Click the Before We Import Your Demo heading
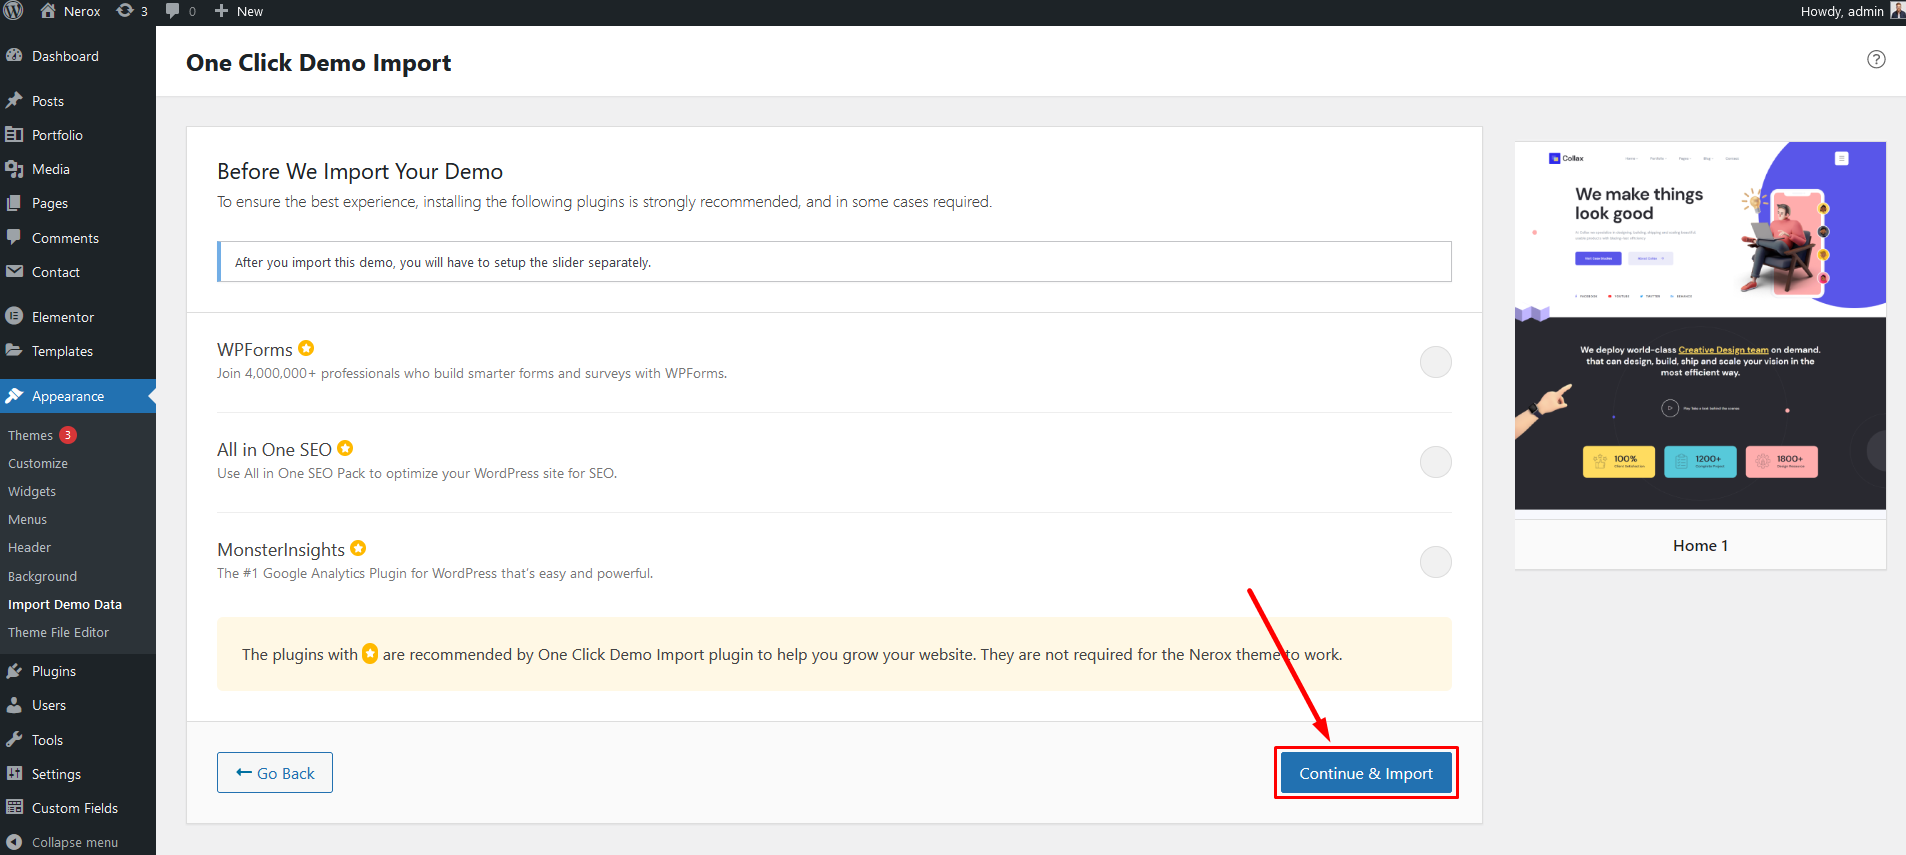 [360, 171]
